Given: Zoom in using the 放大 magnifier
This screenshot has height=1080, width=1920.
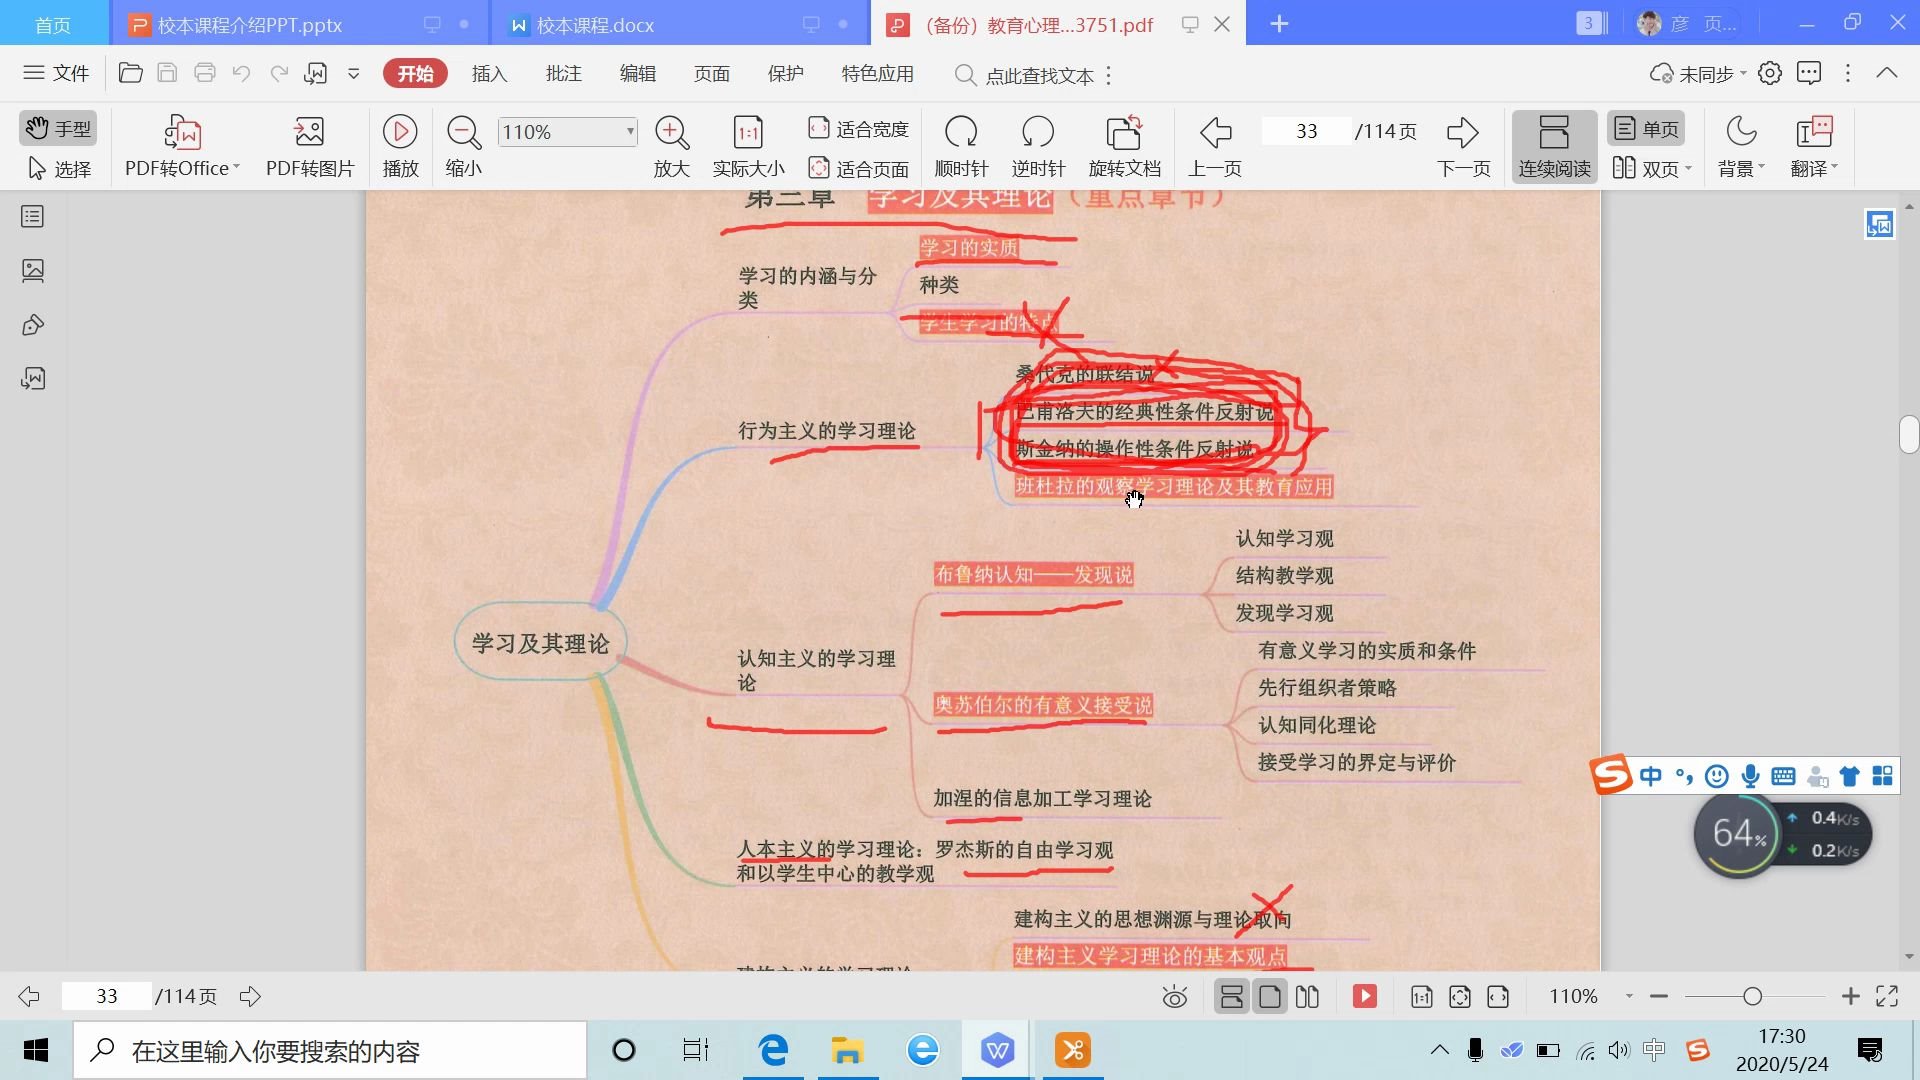Looking at the screenshot, I should pos(670,145).
